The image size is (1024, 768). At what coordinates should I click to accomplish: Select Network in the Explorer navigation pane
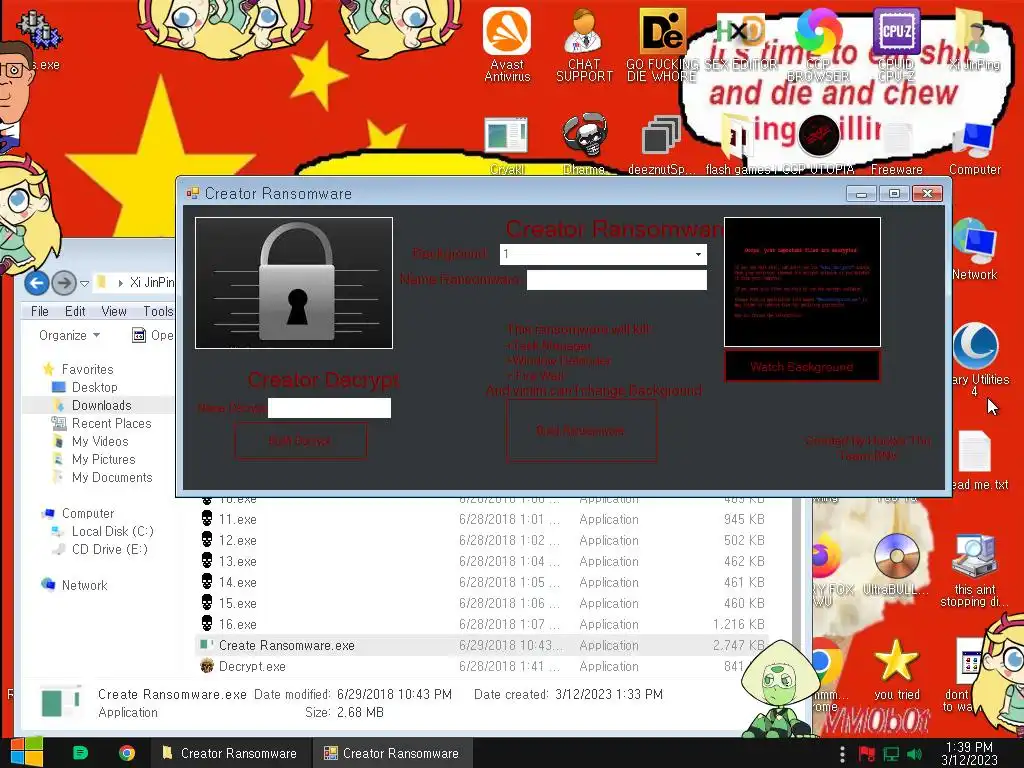coord(84,585)
